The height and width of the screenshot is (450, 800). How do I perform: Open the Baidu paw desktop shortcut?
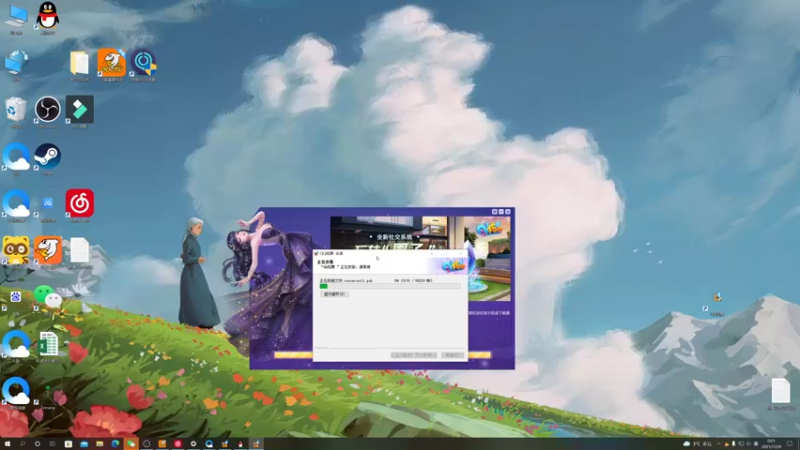pyautogui.click(x=15, y=297)
